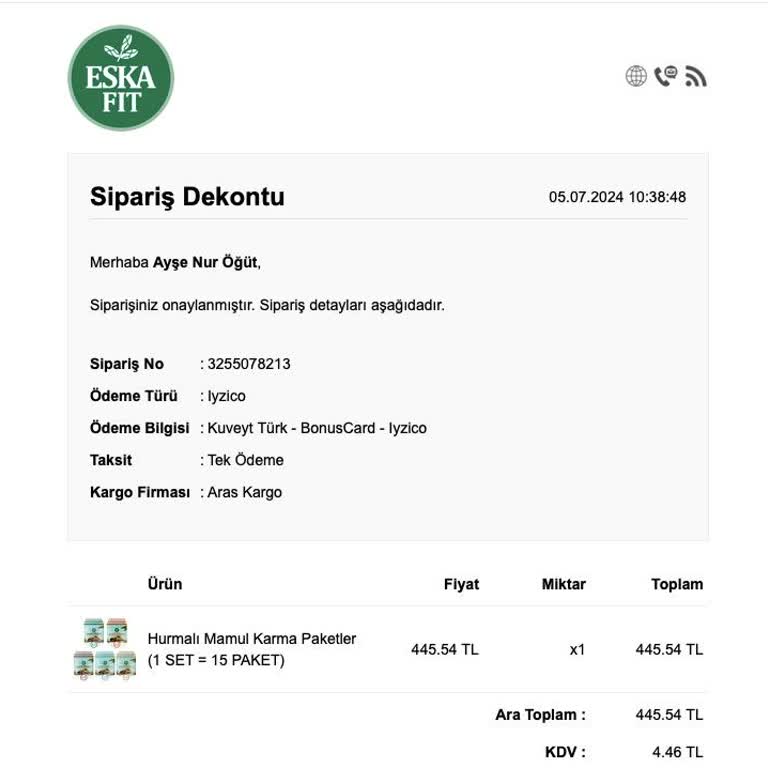This screenshot has height=768, width=768.
Task: Click the Ürün column header
Action: [x=165, y=584]
